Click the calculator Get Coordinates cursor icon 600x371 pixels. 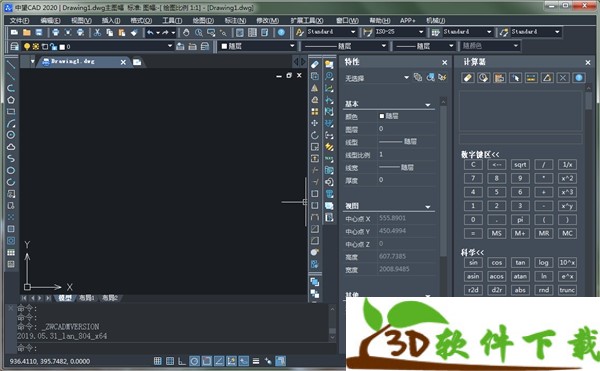(x=515, y=78)
